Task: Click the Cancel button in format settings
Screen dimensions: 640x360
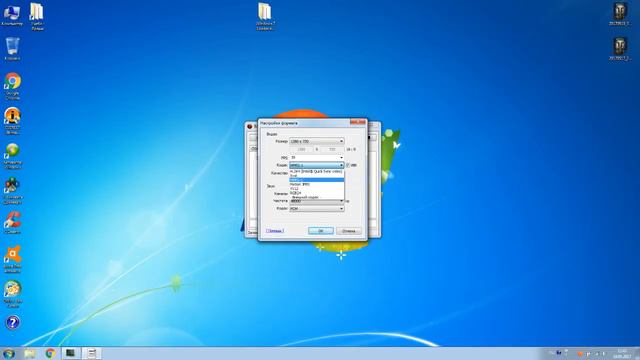Action: coord(349,231)
